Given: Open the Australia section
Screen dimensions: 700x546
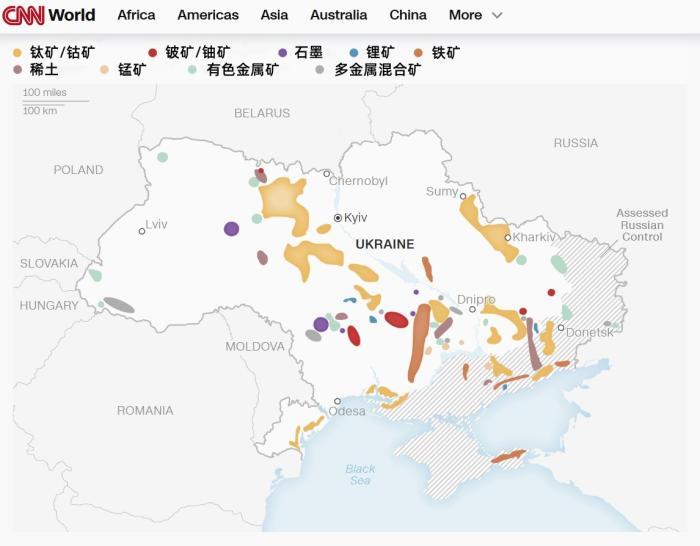Looking at the screenshot, I should (x=338, y=15).
